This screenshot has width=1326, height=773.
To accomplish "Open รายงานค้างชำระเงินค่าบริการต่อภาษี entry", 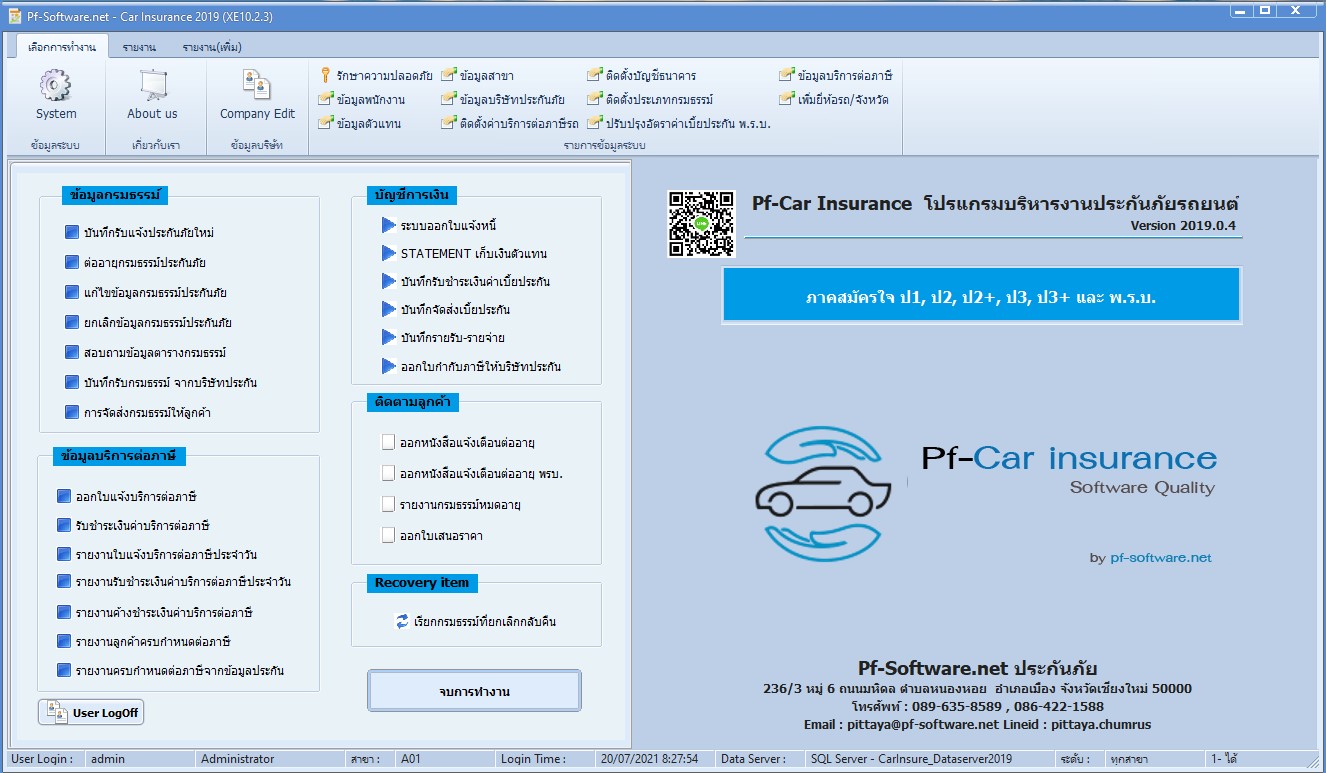I will (155, 612).
